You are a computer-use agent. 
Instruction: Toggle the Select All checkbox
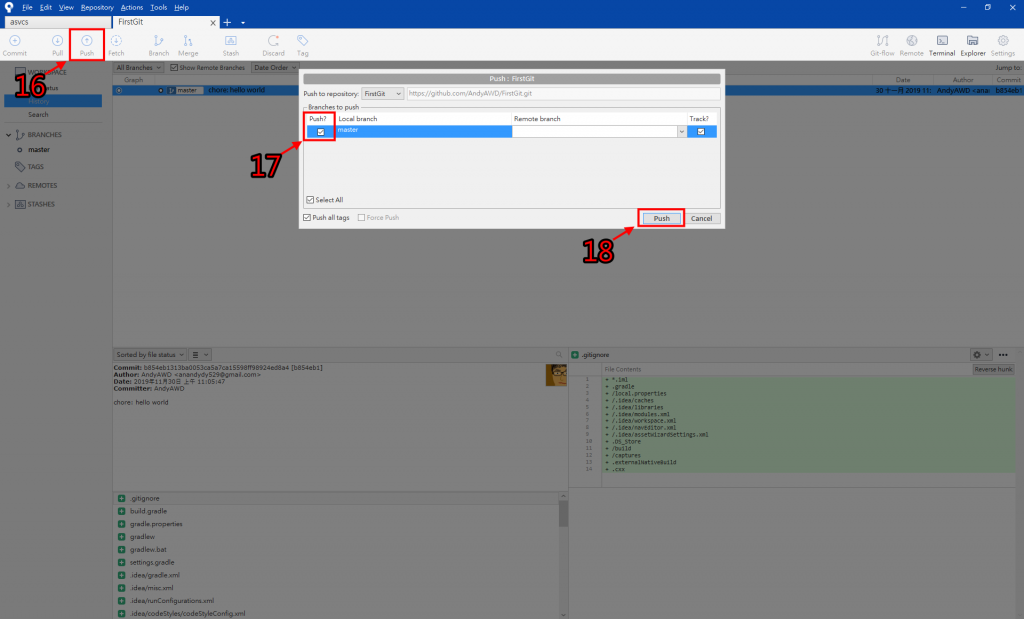tap(310, 200)
